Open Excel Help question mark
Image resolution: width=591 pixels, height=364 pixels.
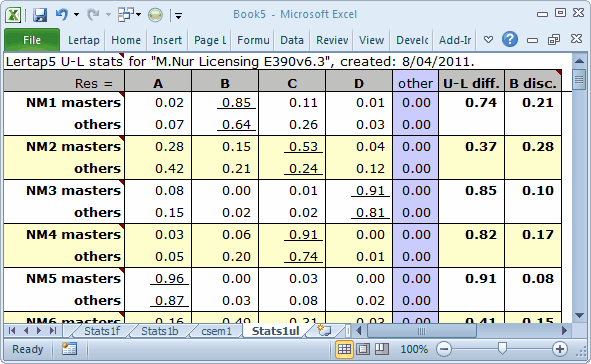coord(510,39)
